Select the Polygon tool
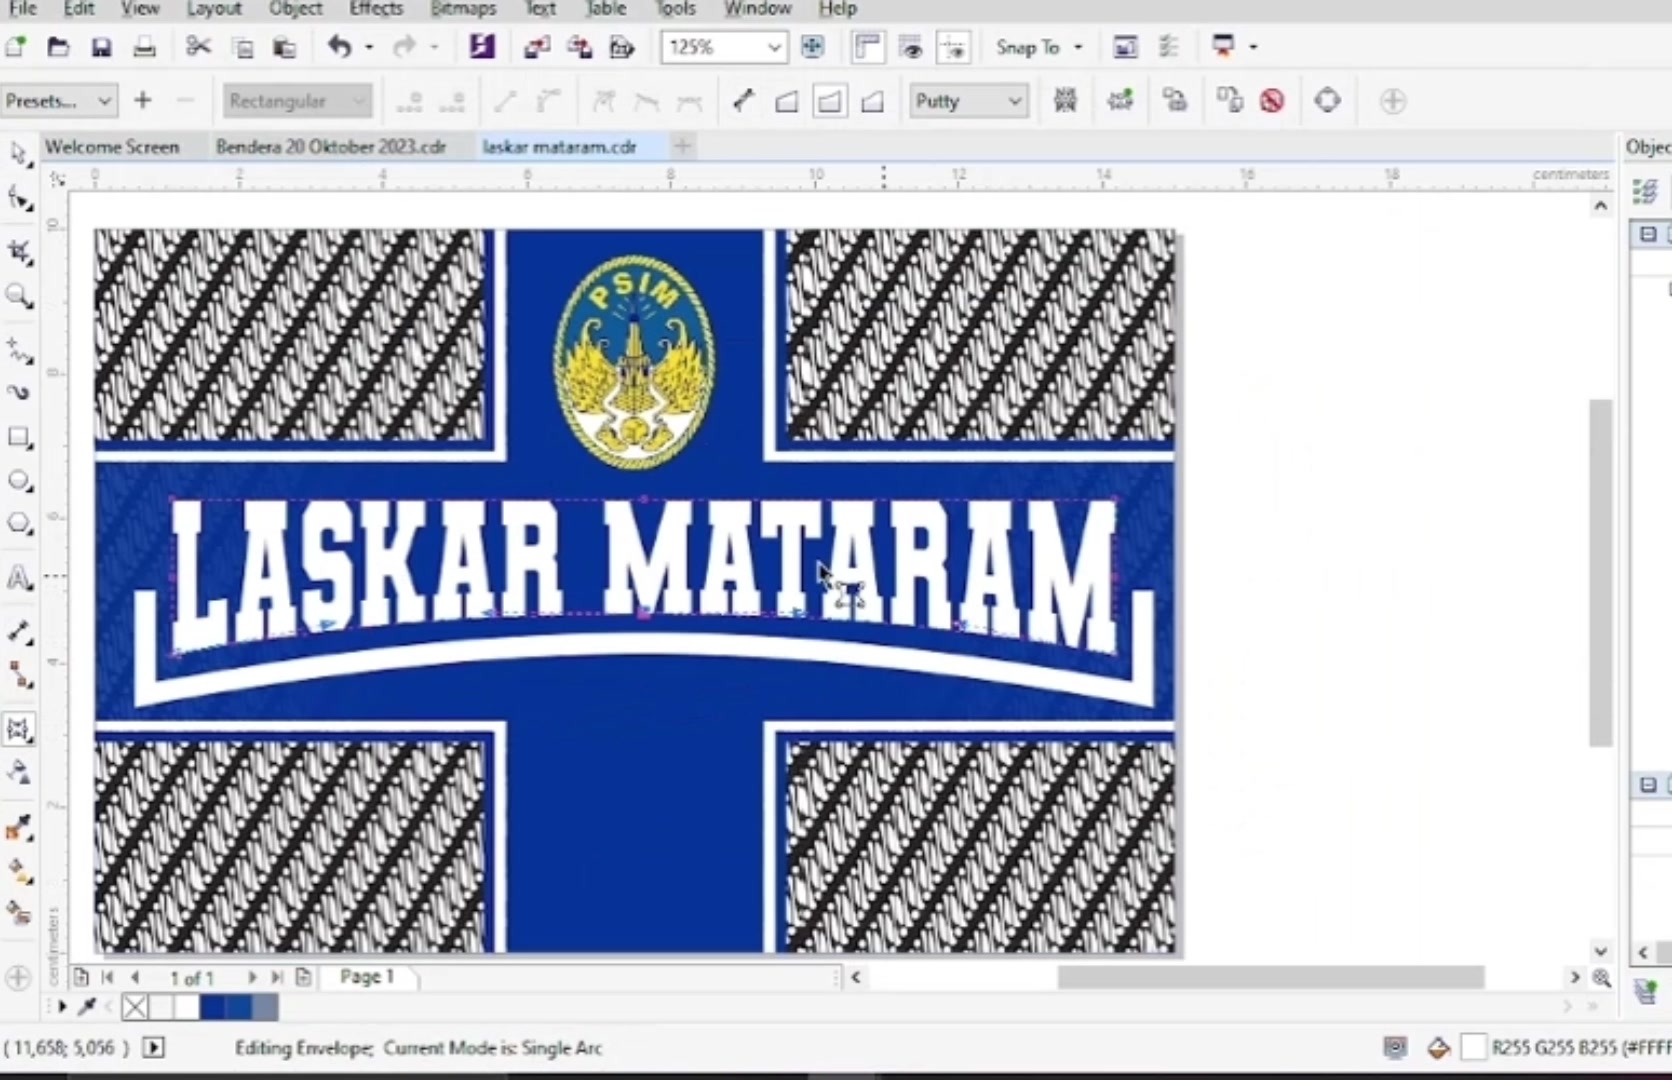Screen dimensions: 1672x1080 coord(19,524)
